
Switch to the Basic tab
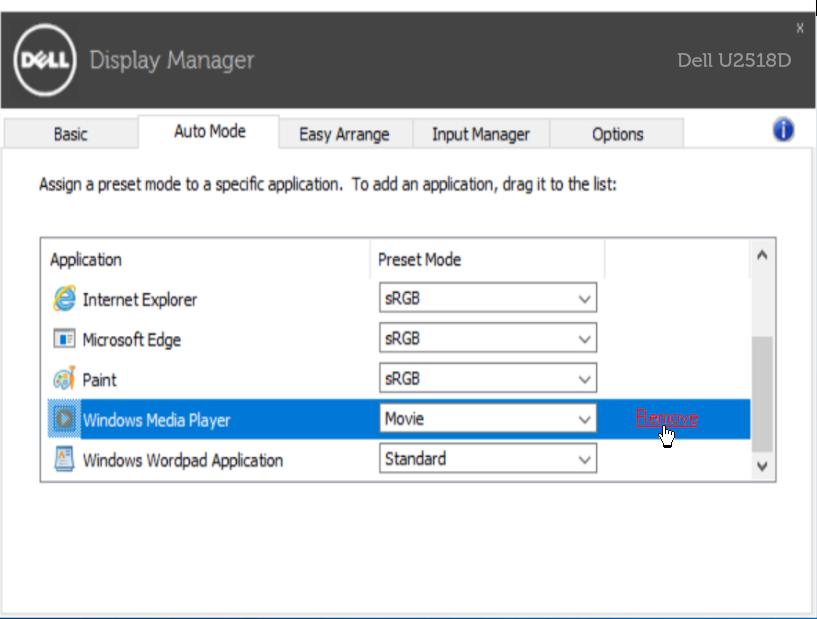tap(71, 134)
